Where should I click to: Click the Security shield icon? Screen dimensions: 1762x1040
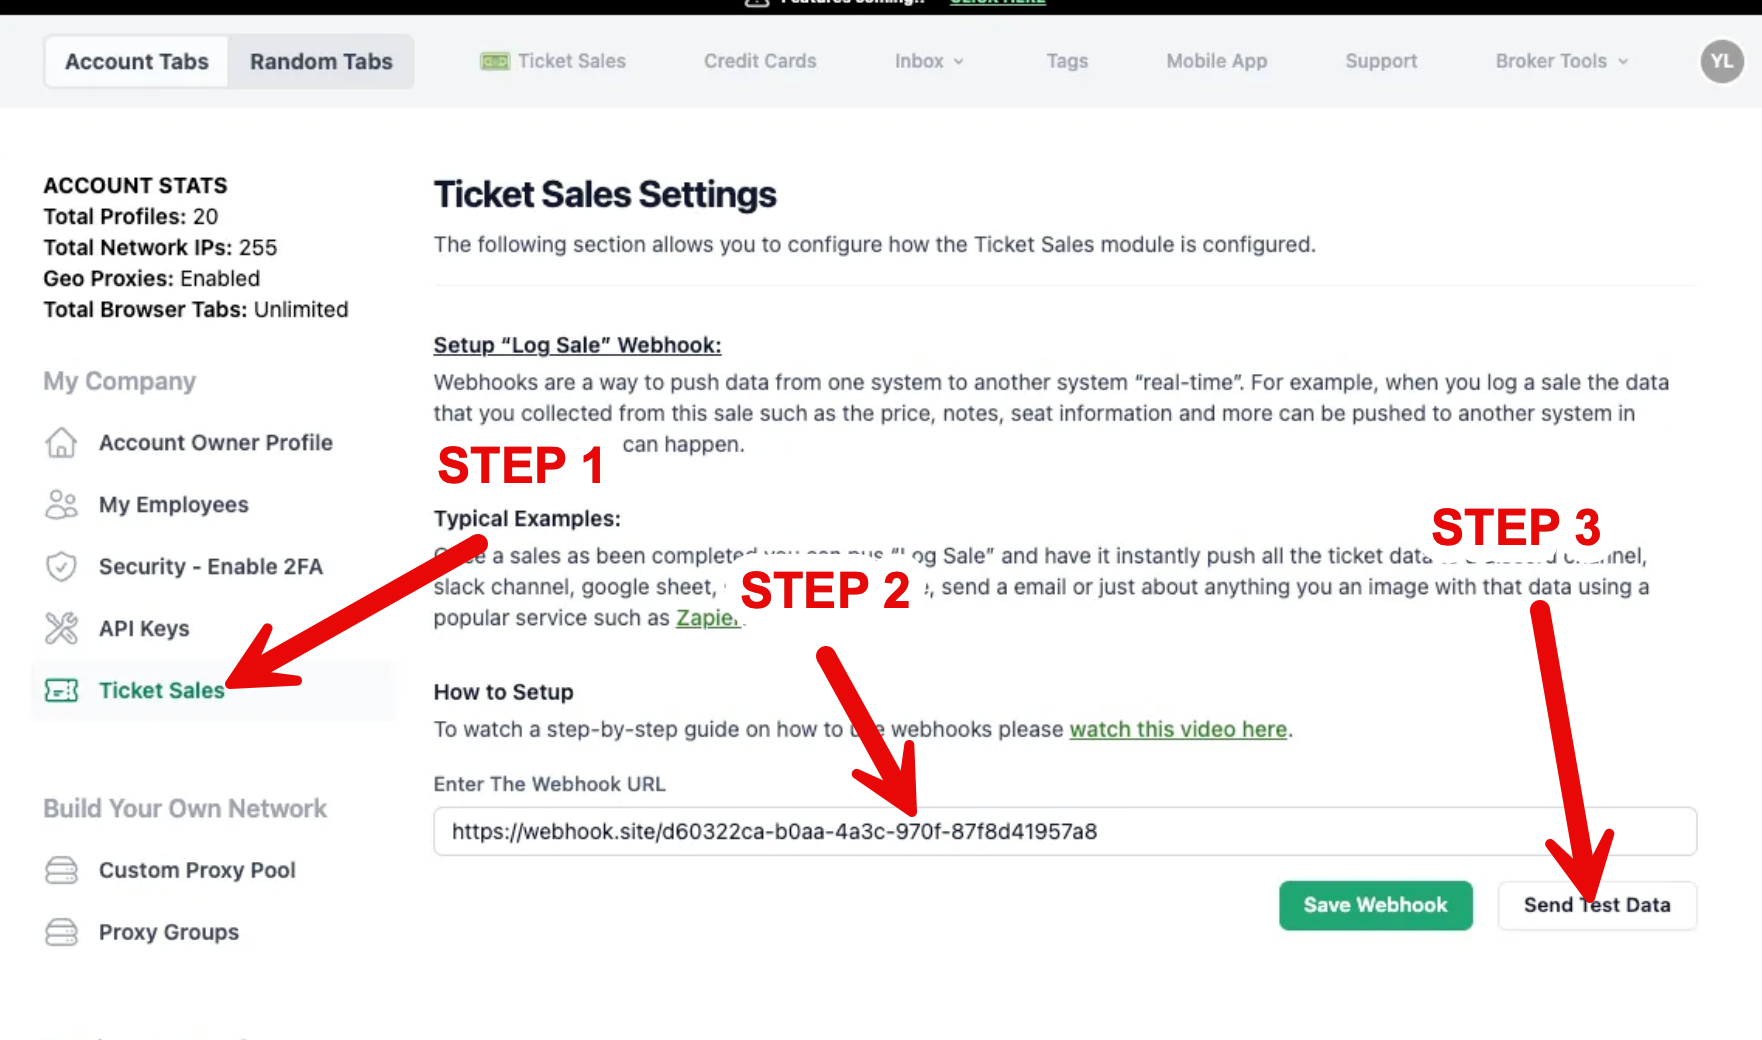61,567
